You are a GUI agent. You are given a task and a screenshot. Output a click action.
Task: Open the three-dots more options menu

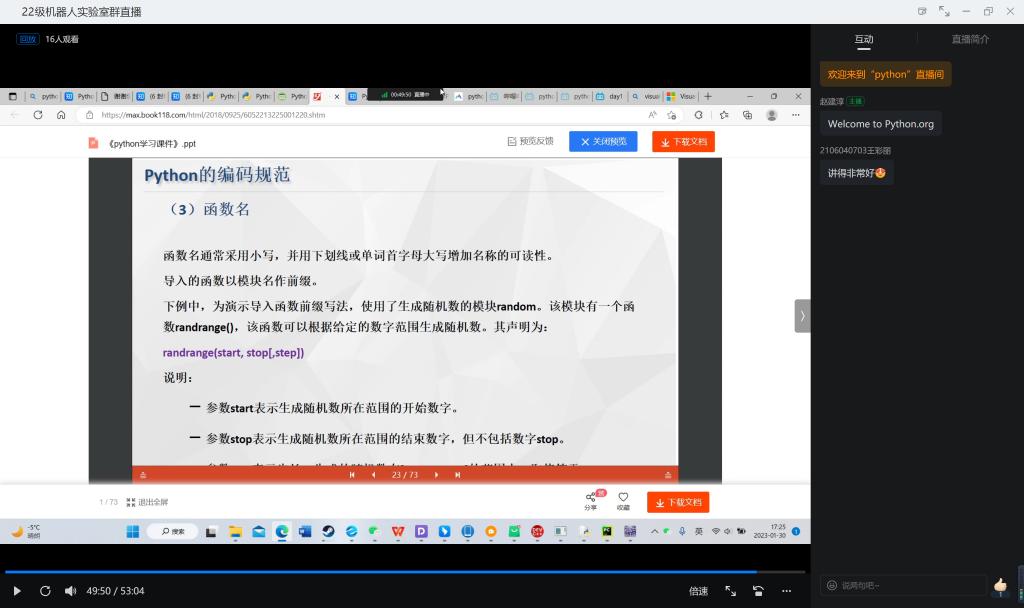[788, 591]
